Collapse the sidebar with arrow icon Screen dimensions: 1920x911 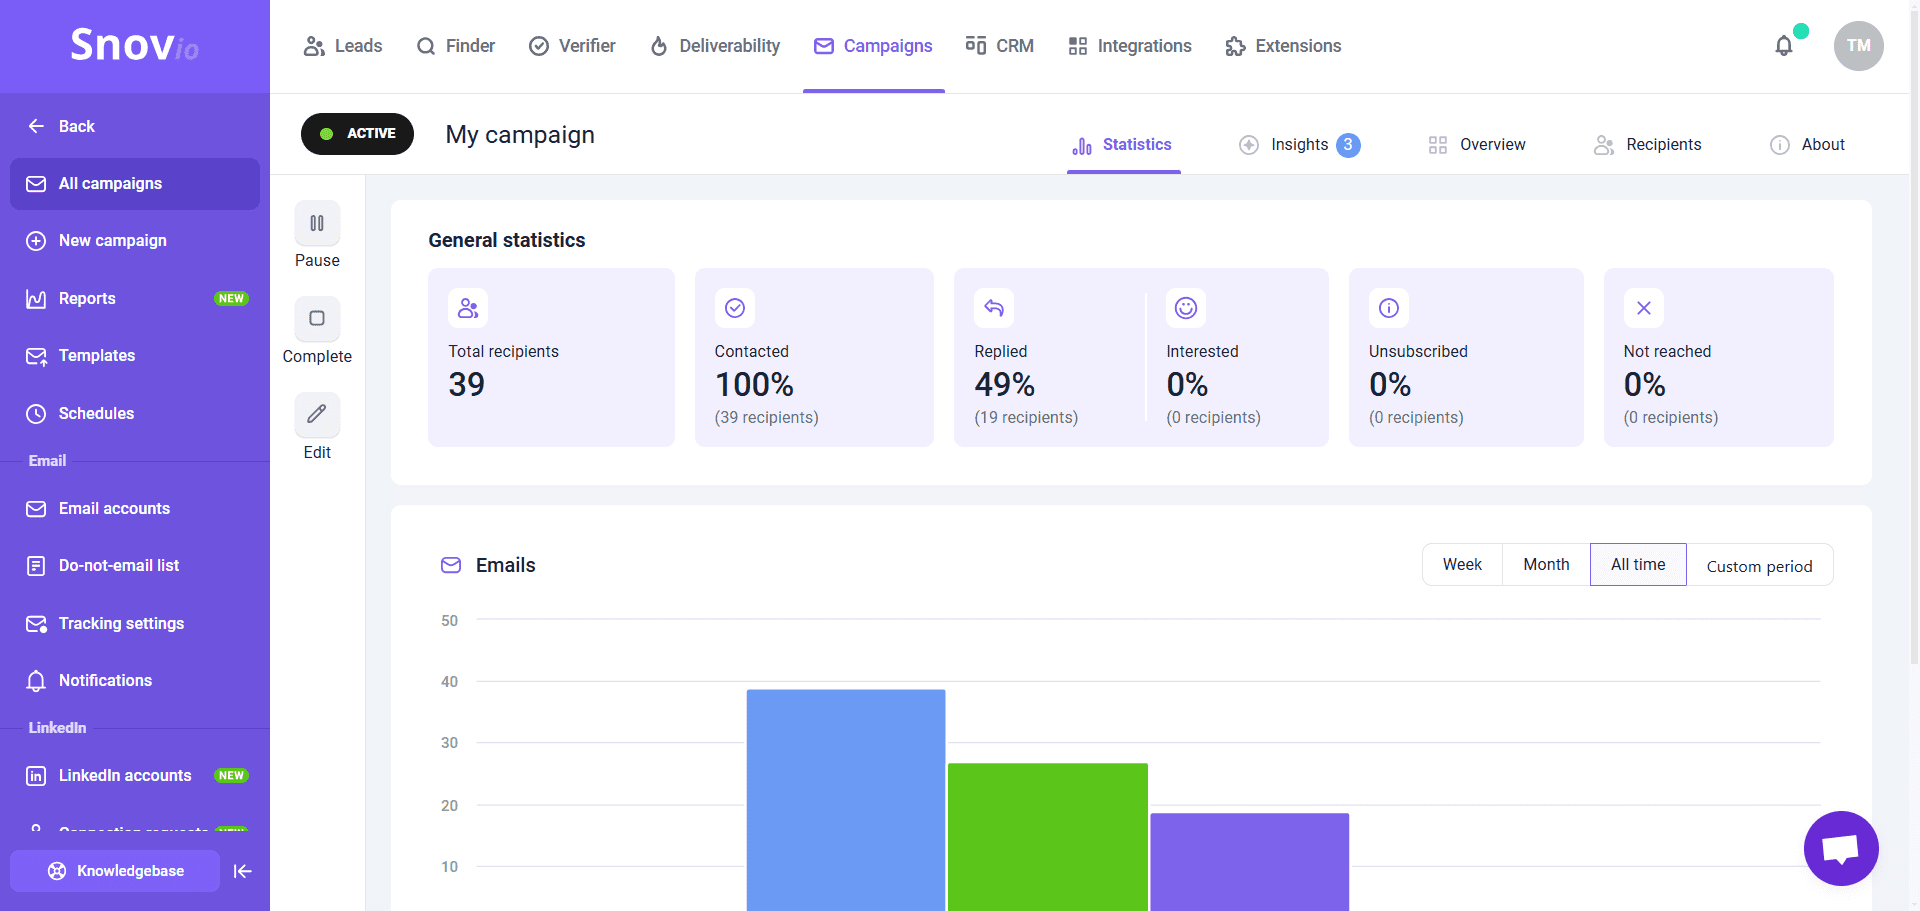coord(243,871)
